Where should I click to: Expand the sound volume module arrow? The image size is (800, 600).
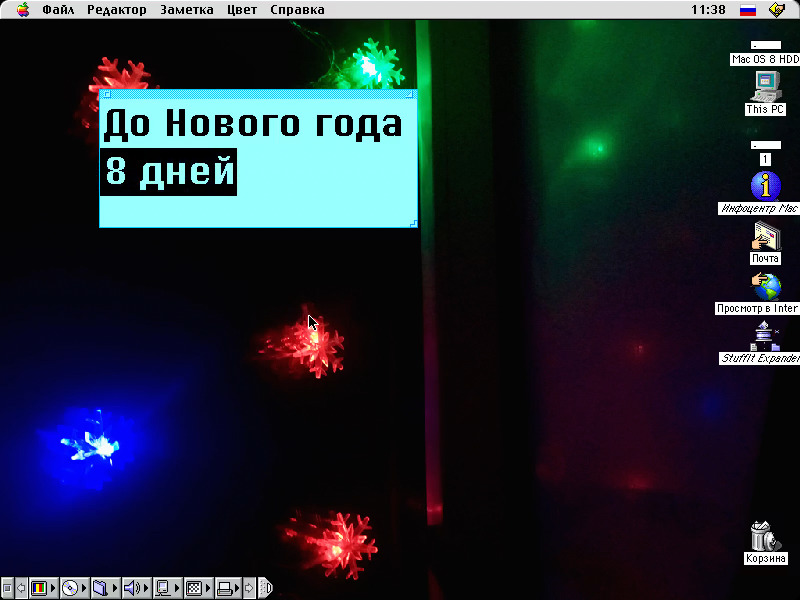(x=146, y=589)
